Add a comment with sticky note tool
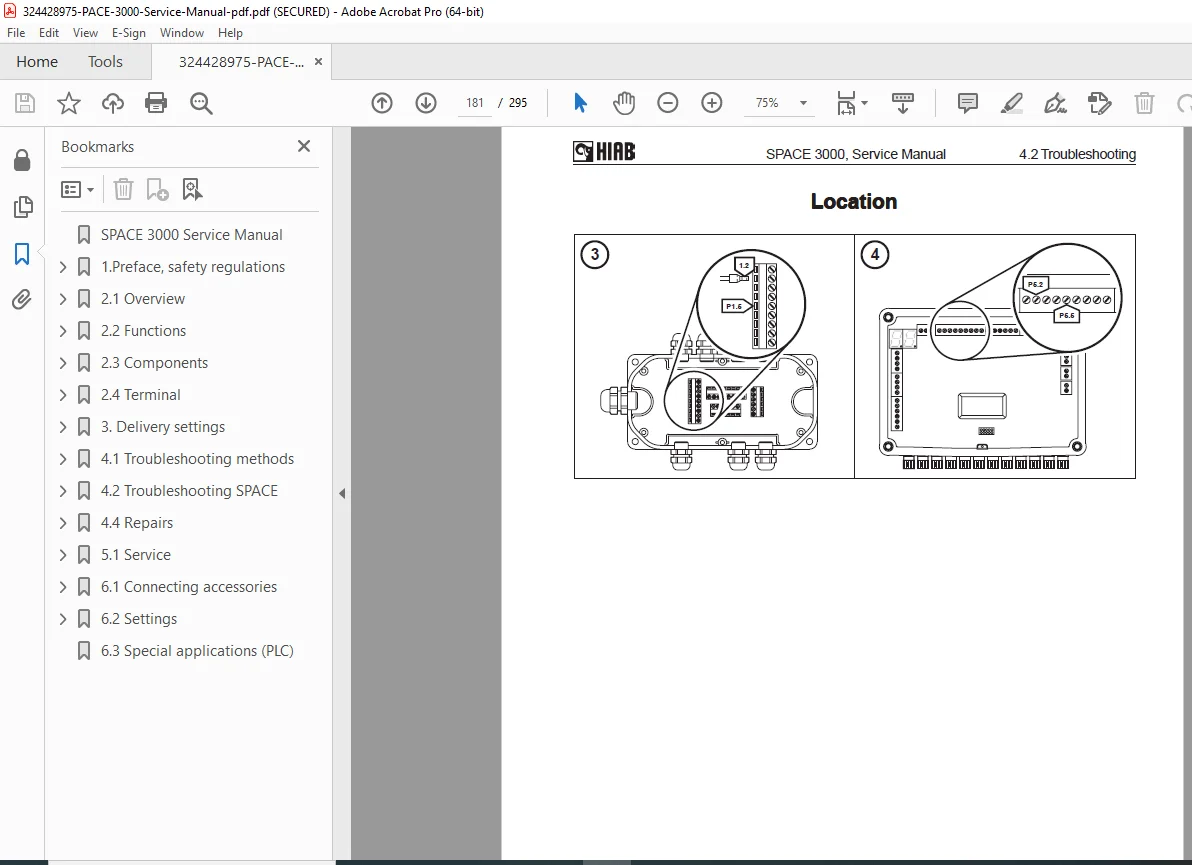 968,103
